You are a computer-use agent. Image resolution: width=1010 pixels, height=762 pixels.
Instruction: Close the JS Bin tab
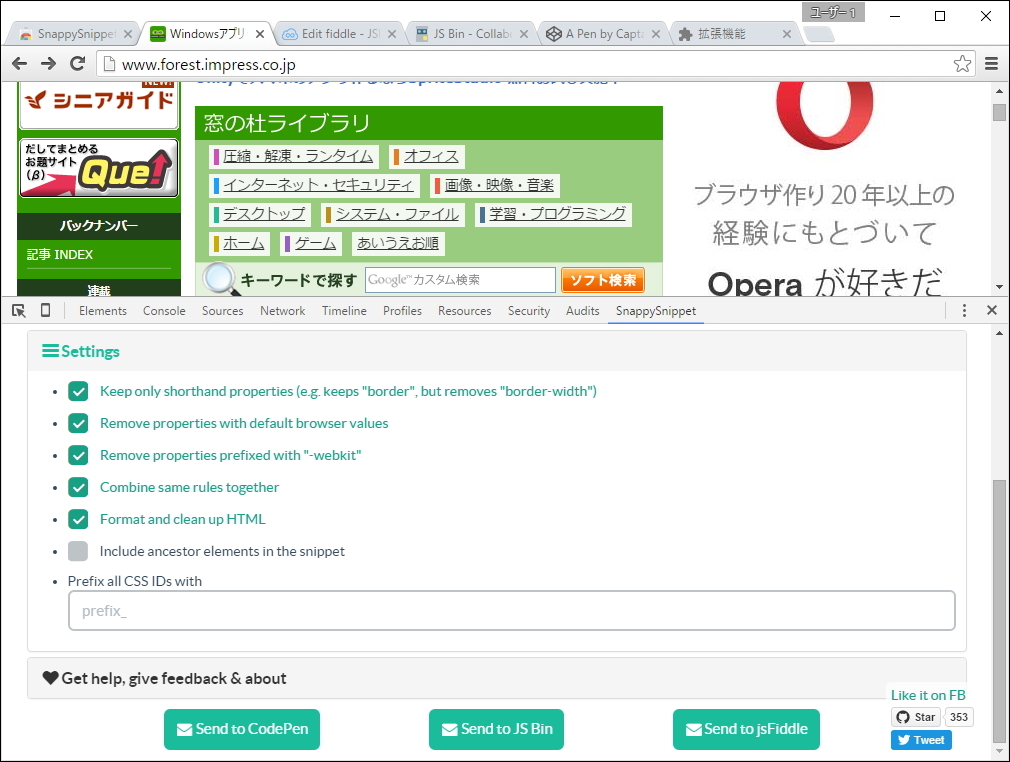(x=524, y=34)
